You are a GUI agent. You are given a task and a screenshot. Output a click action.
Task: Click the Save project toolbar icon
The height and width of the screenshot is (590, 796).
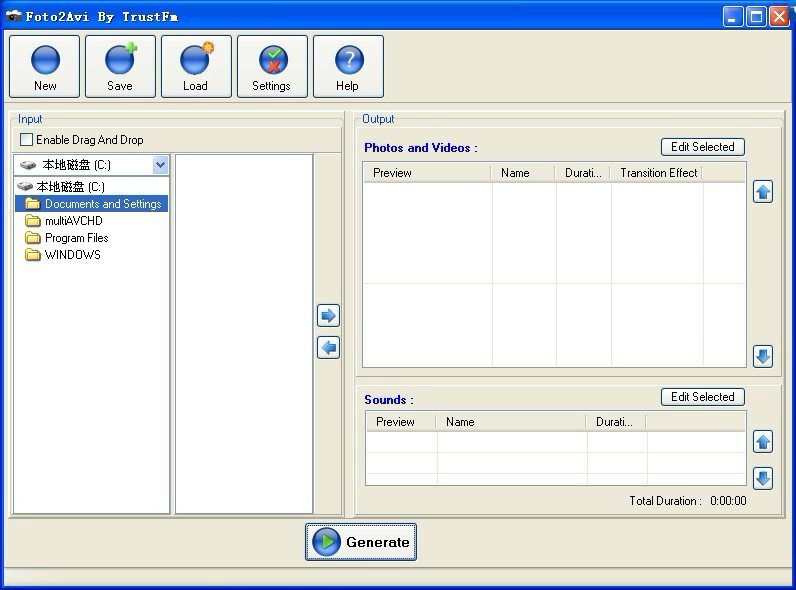pyautogui.click(x=120, y=67)
